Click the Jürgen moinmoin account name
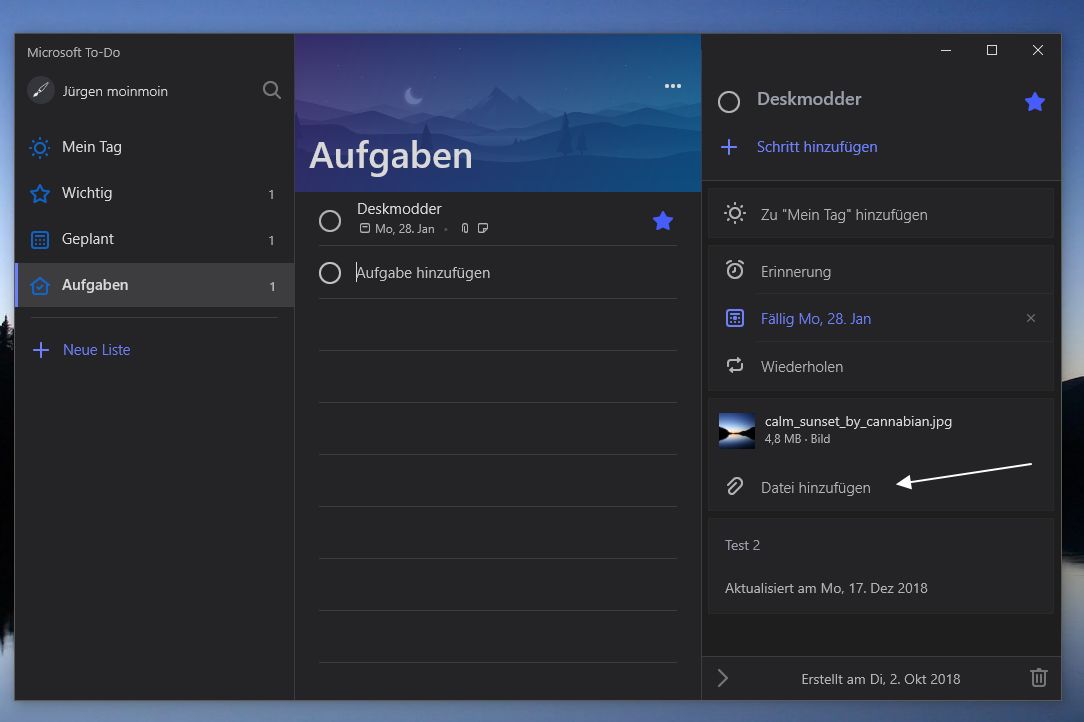The image size is (1084, 722). (115, 91)
